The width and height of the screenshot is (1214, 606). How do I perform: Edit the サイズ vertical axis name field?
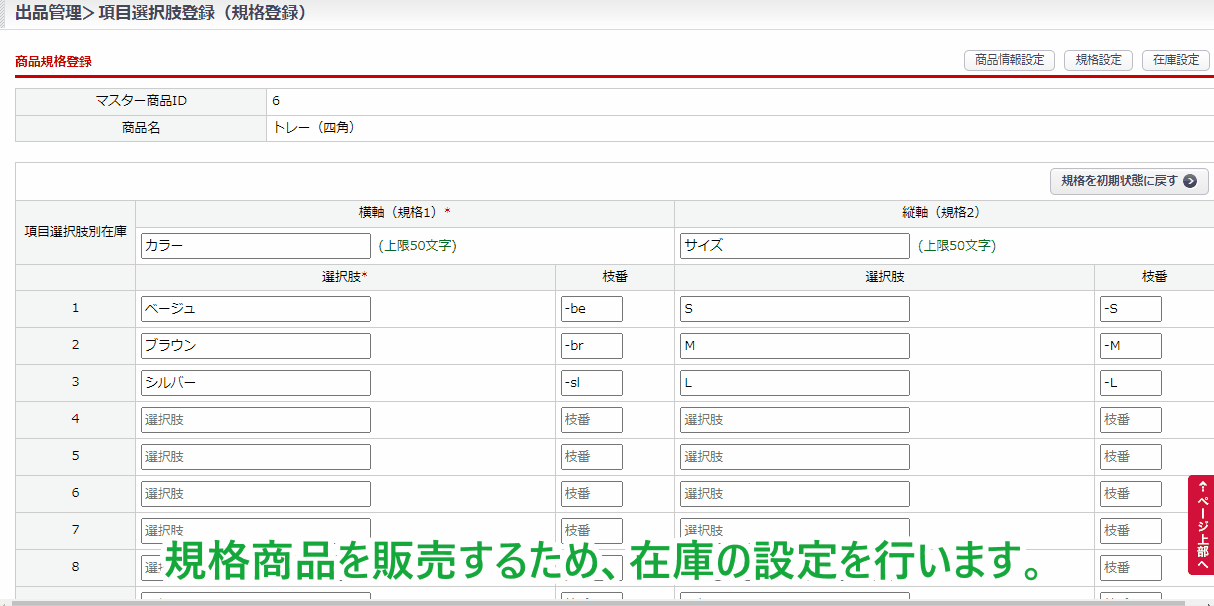coord(795,246)
